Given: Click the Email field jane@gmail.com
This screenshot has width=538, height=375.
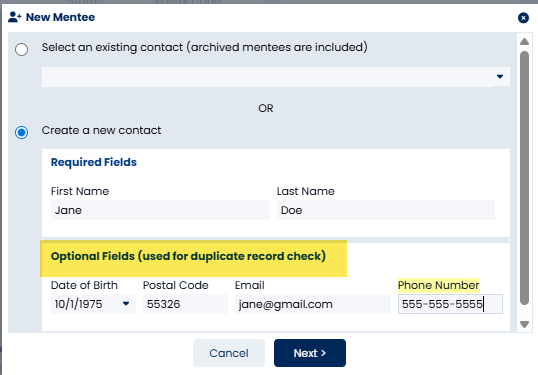Looking at the screenshot, I should click(313, 304).
